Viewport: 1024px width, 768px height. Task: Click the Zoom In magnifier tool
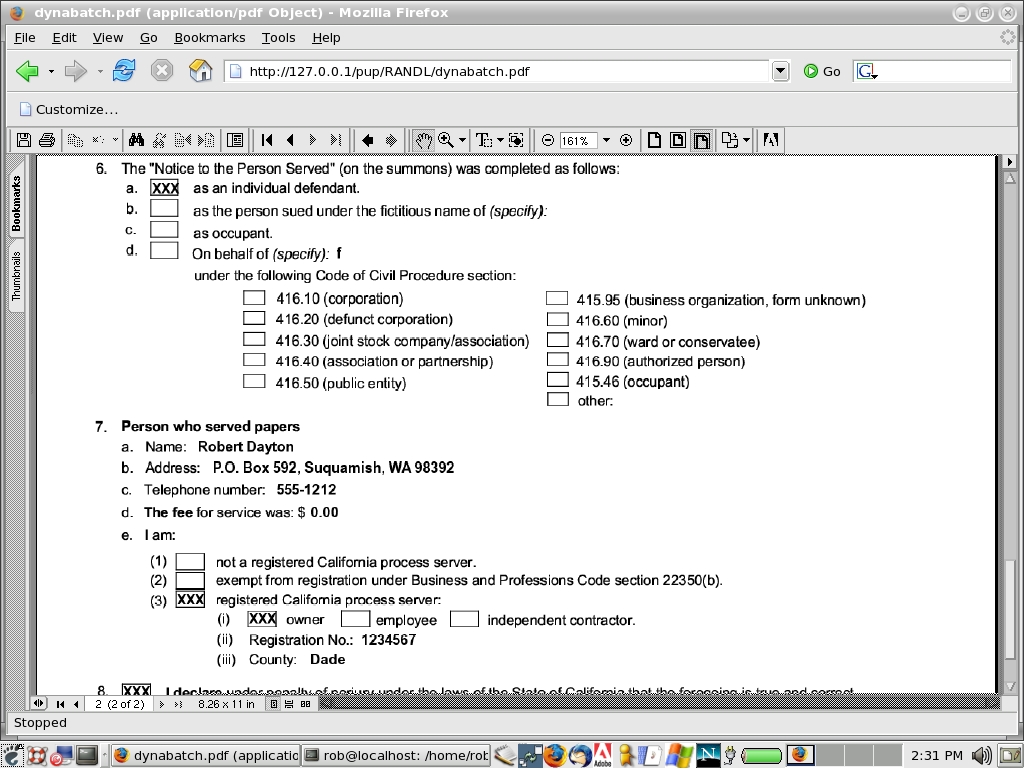coord(446,140)
